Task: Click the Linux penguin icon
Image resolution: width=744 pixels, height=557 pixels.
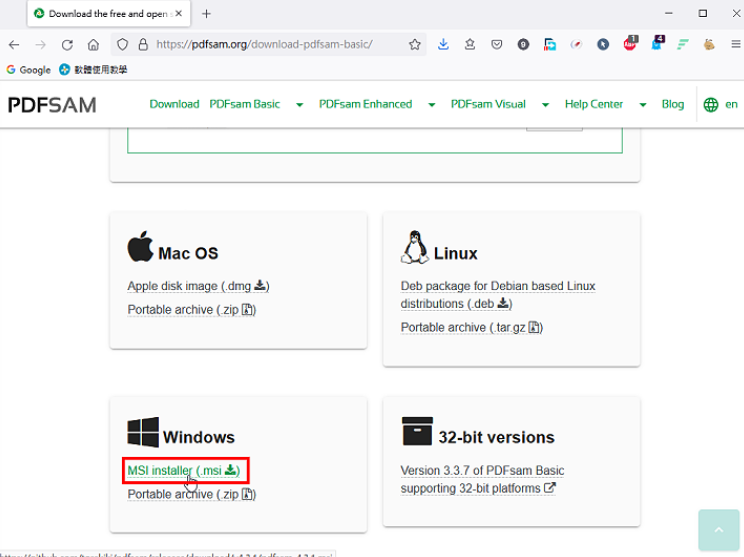Action: tap(415, 247)
